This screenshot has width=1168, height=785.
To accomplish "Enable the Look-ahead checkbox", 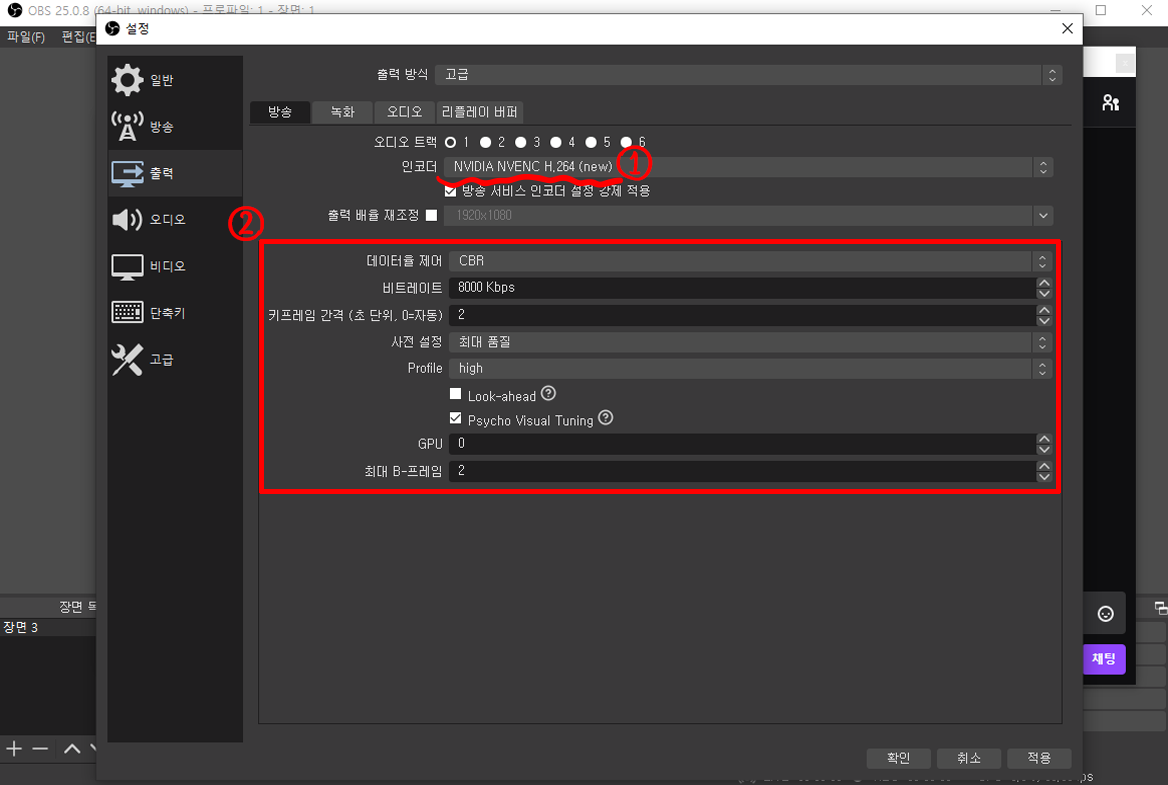I will (455, 394).
